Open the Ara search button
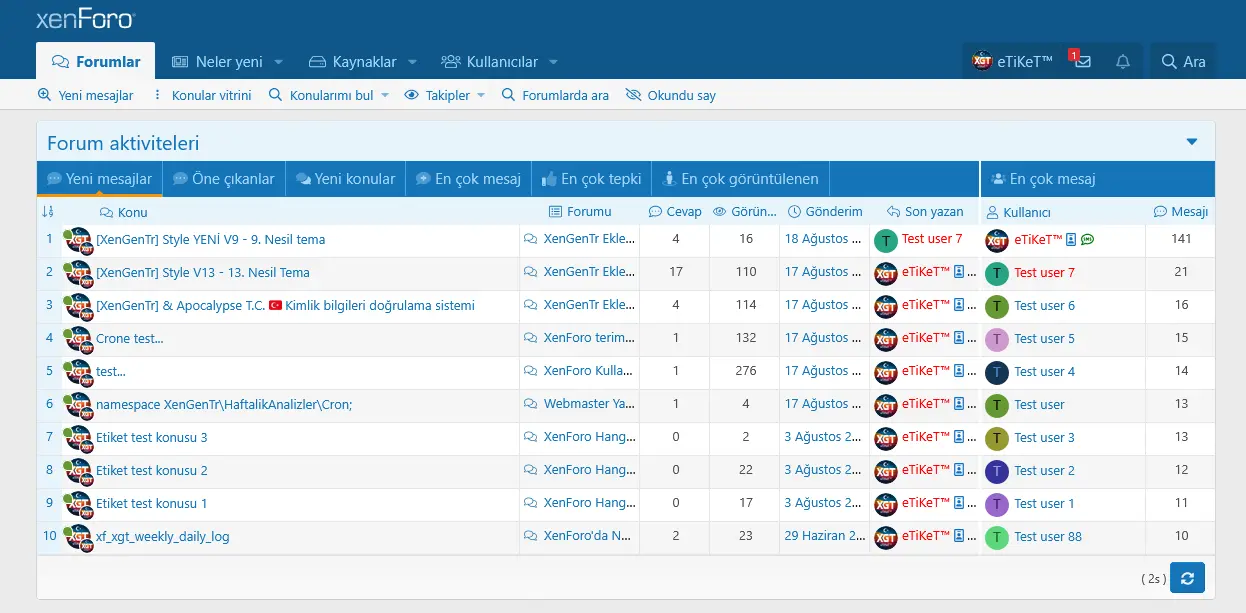The image size is (1246, 613). (x=1183, y=62)
